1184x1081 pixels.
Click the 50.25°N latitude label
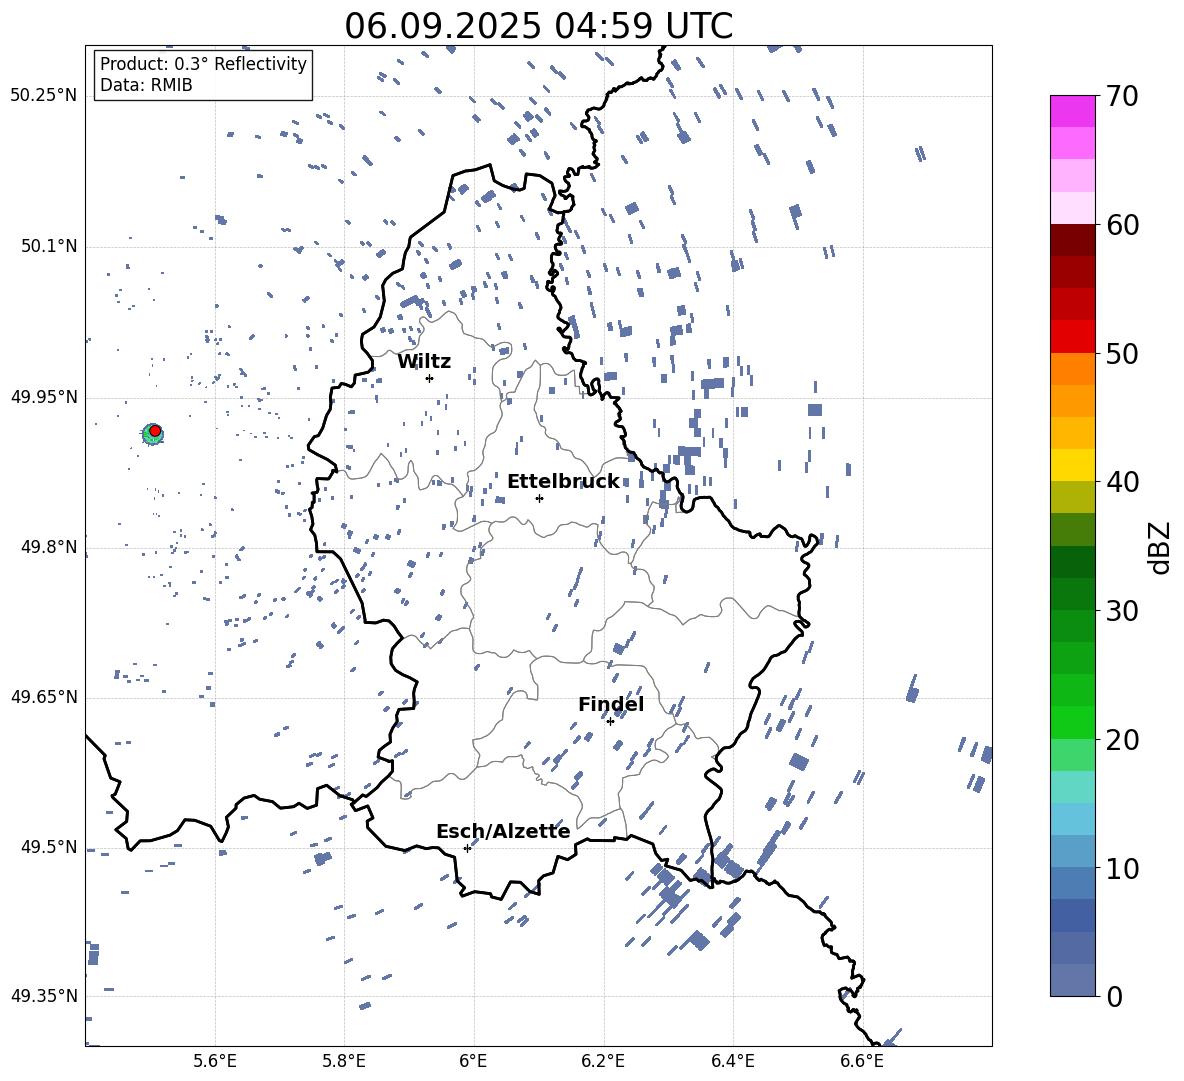pos(44,96)
